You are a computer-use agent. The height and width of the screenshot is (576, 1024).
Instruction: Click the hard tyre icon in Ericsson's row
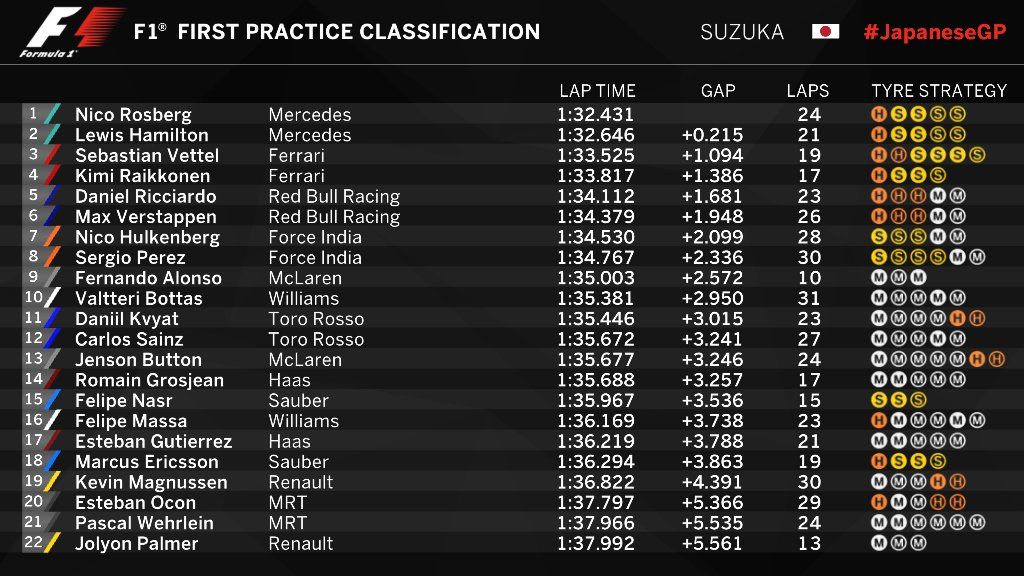(879, 462)
